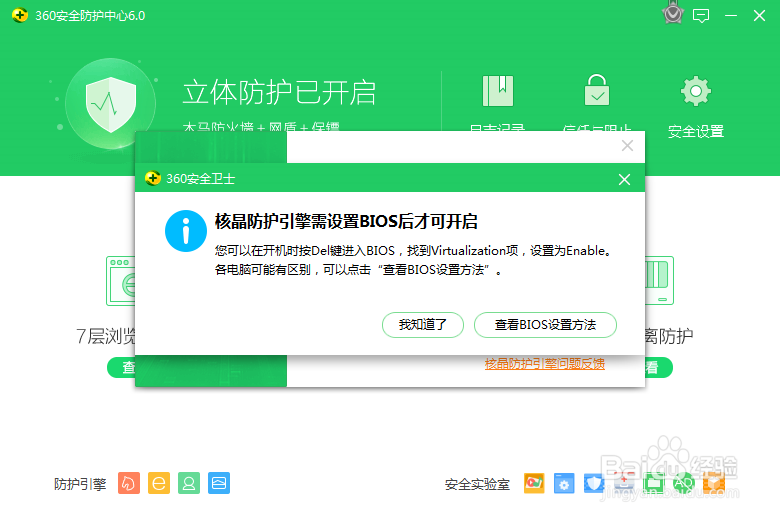The image size is (783, 519).
Task: Click the green person engine icon
Action: coord(189,483)
